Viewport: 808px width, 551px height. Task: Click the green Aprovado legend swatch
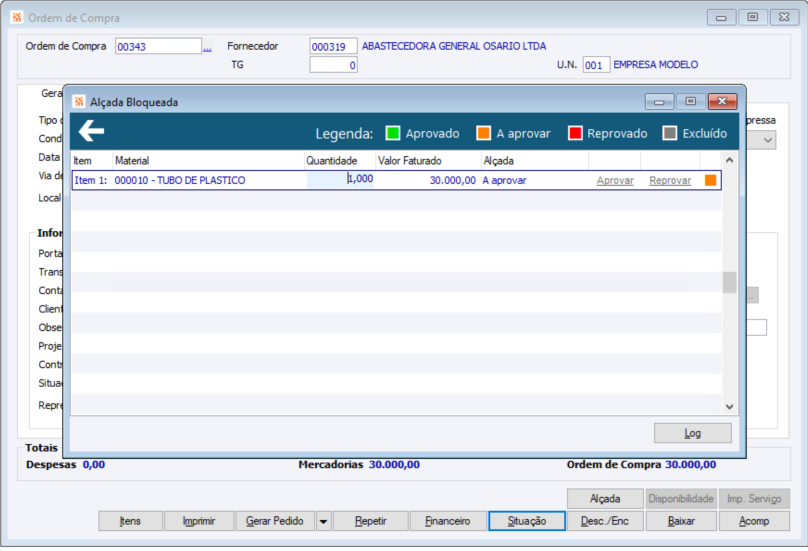click(x=393, y=133)
